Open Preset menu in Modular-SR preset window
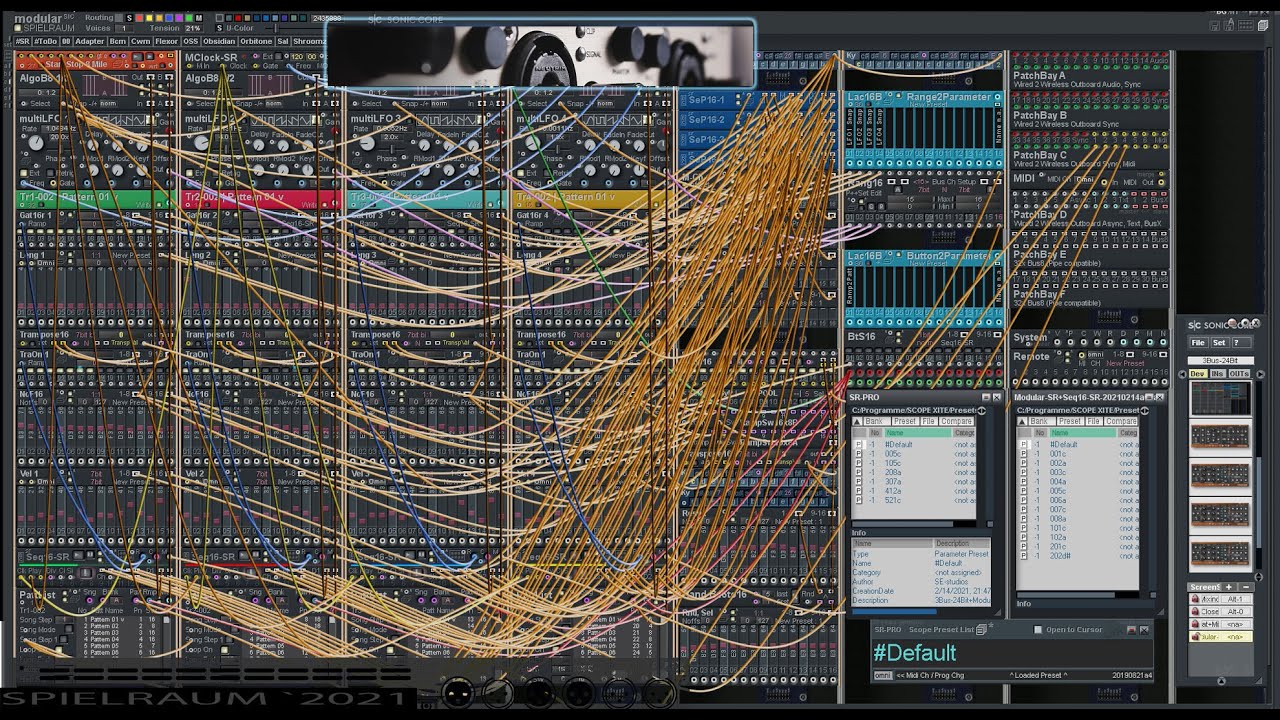1280x720 pixels. click(1070, 421)
